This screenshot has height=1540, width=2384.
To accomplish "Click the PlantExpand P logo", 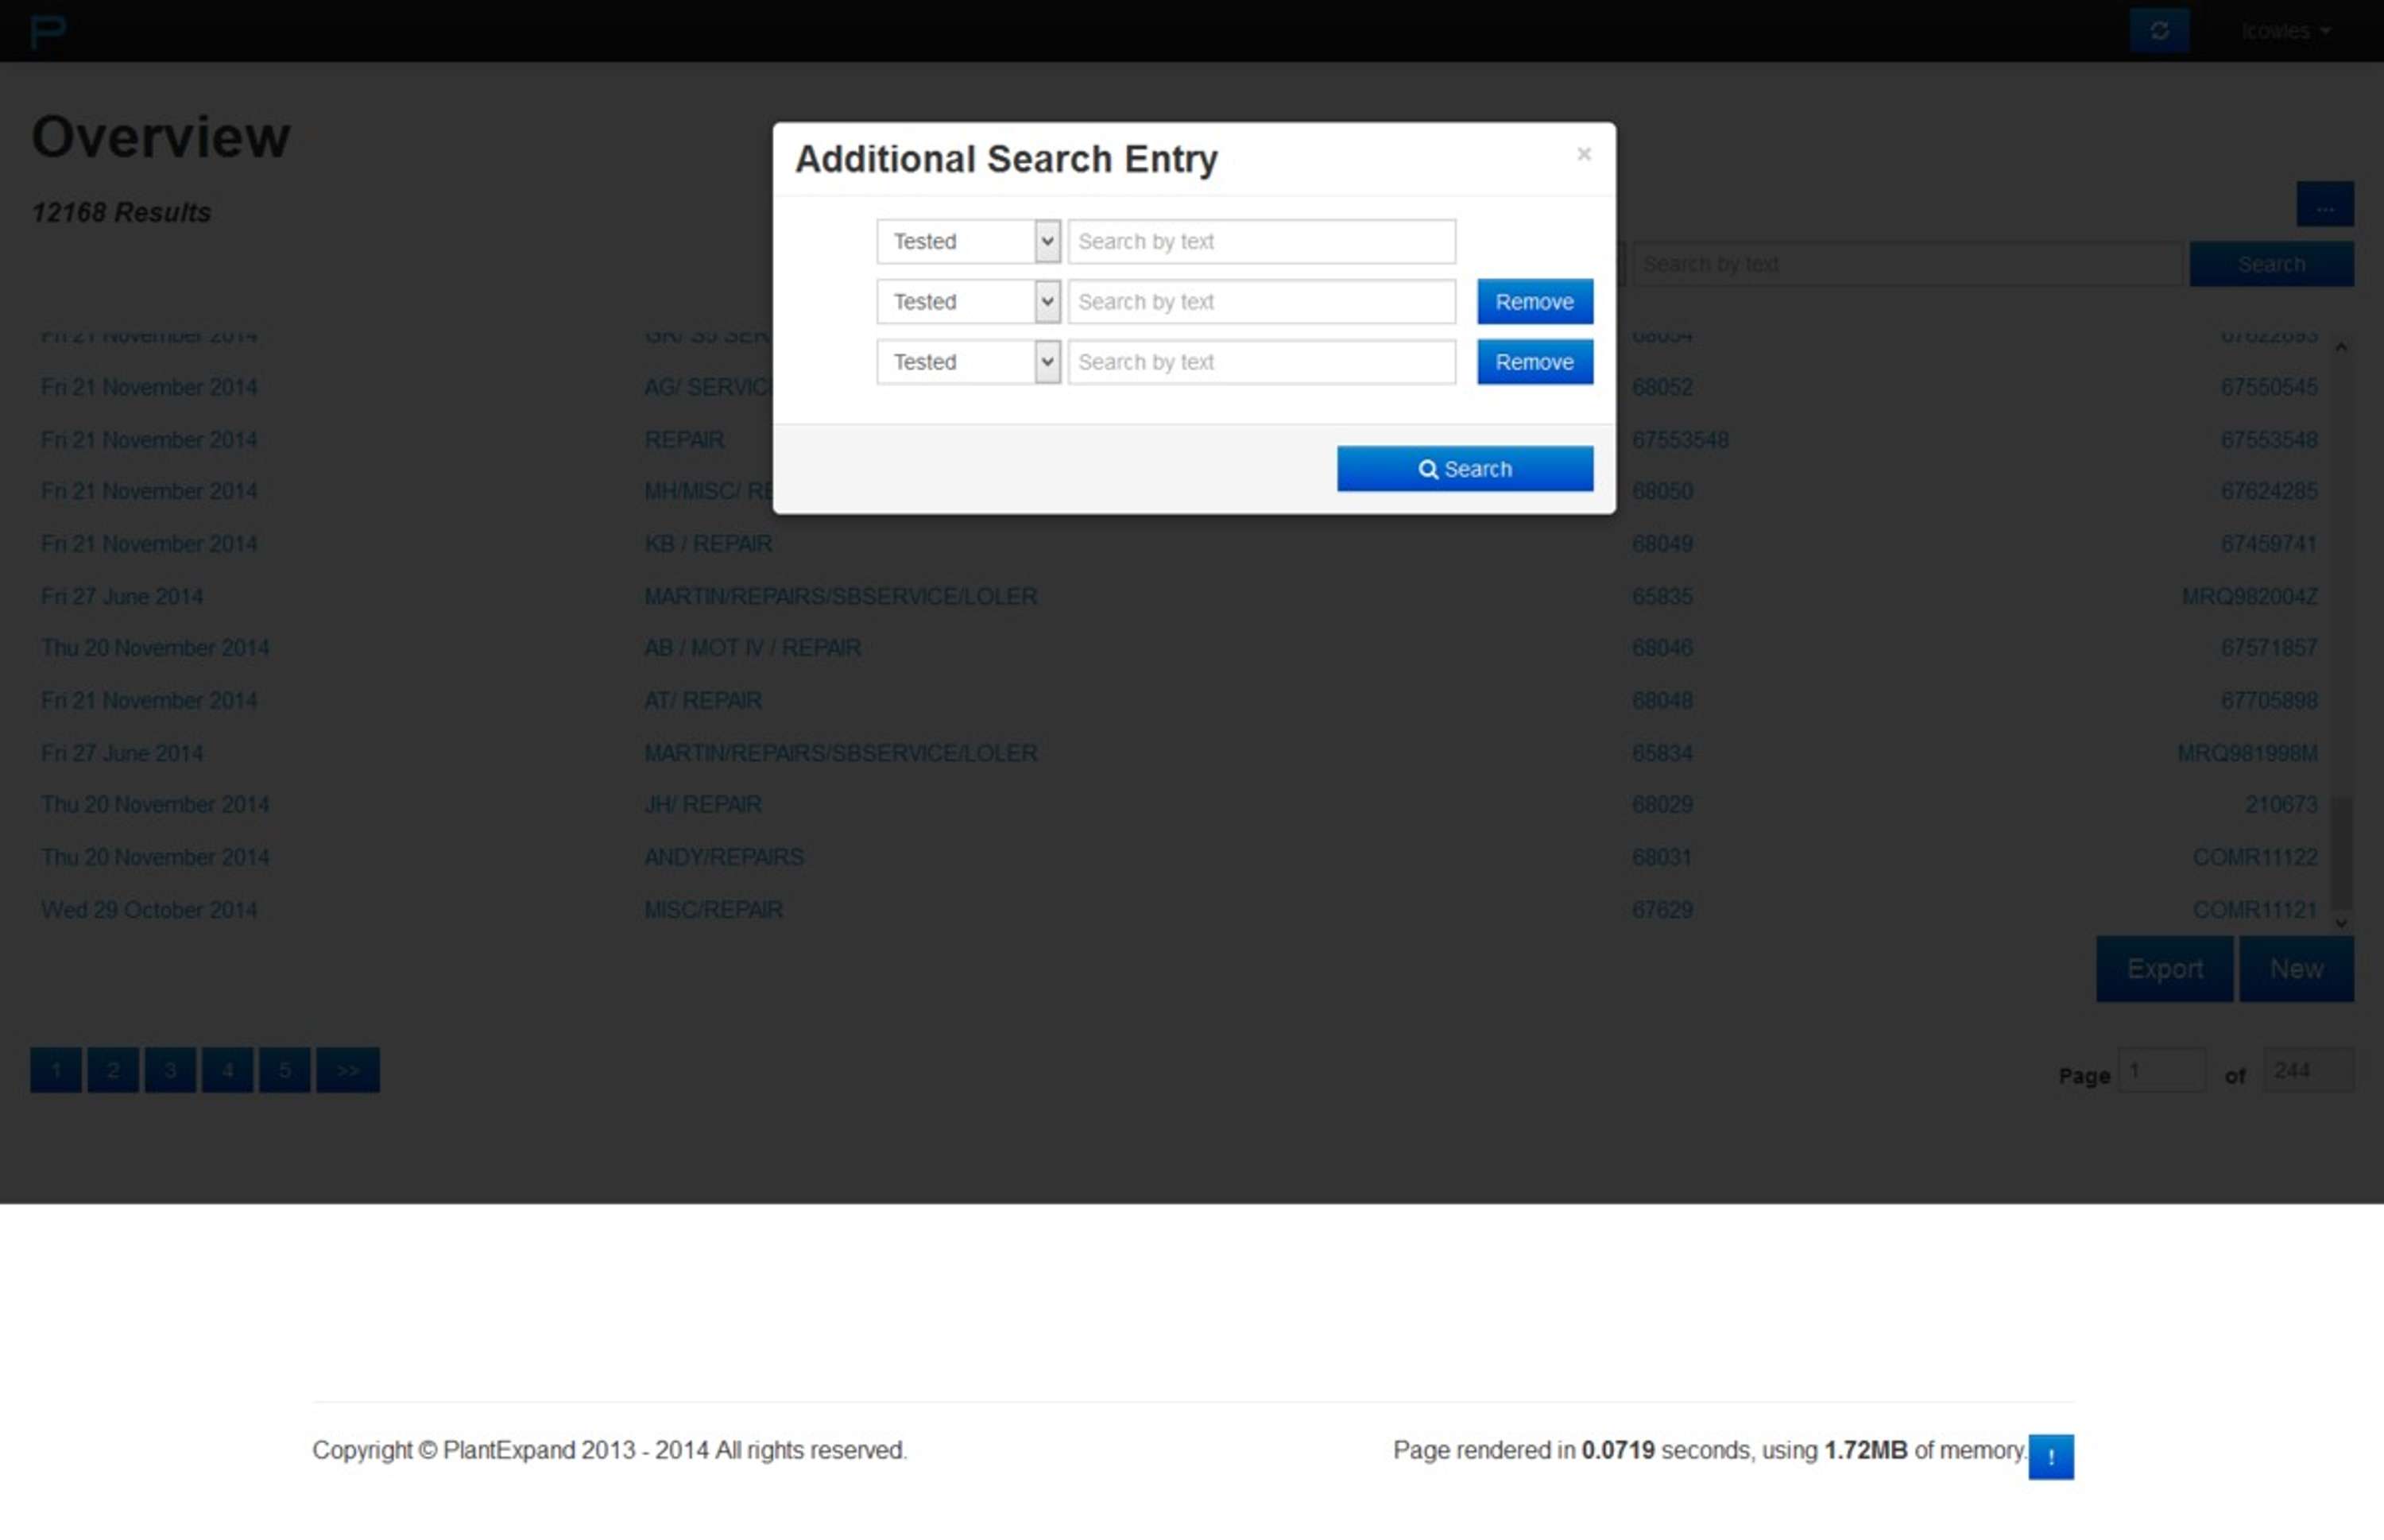I will [x=48, y=31].
